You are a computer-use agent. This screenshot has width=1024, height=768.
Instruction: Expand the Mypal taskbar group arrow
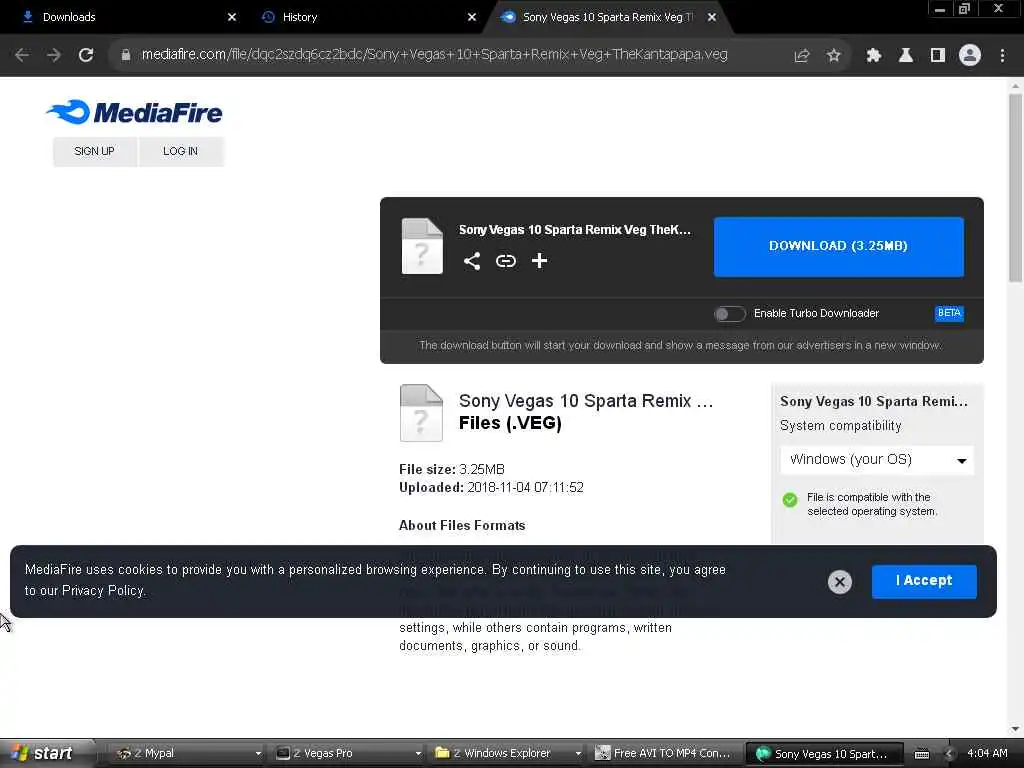click(258, 754)
